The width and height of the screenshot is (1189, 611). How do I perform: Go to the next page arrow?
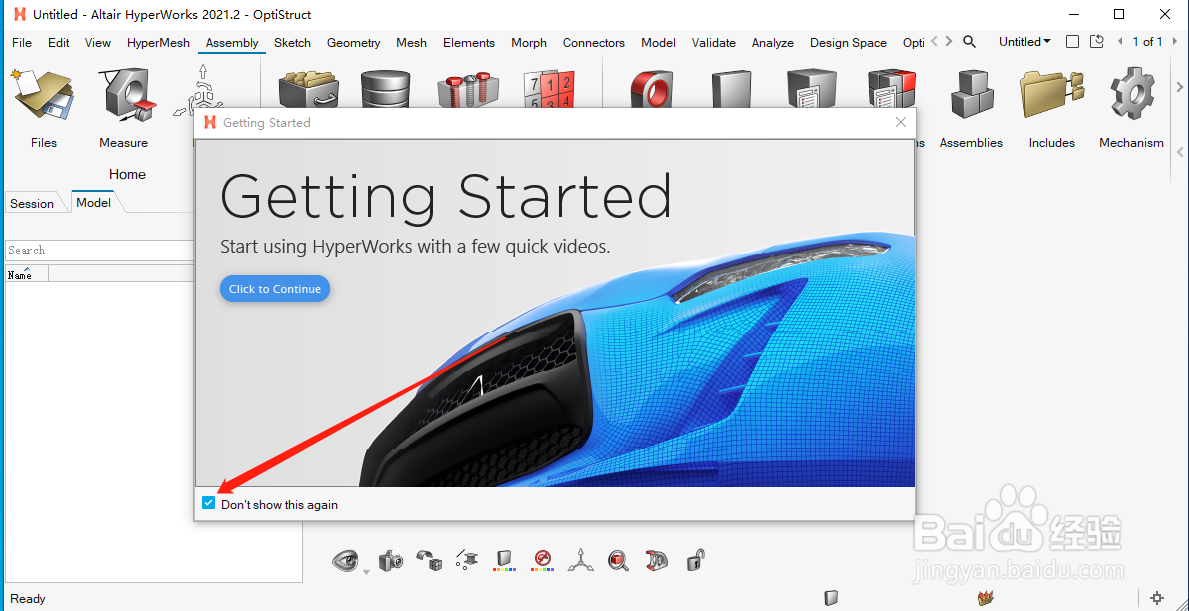1173,42
